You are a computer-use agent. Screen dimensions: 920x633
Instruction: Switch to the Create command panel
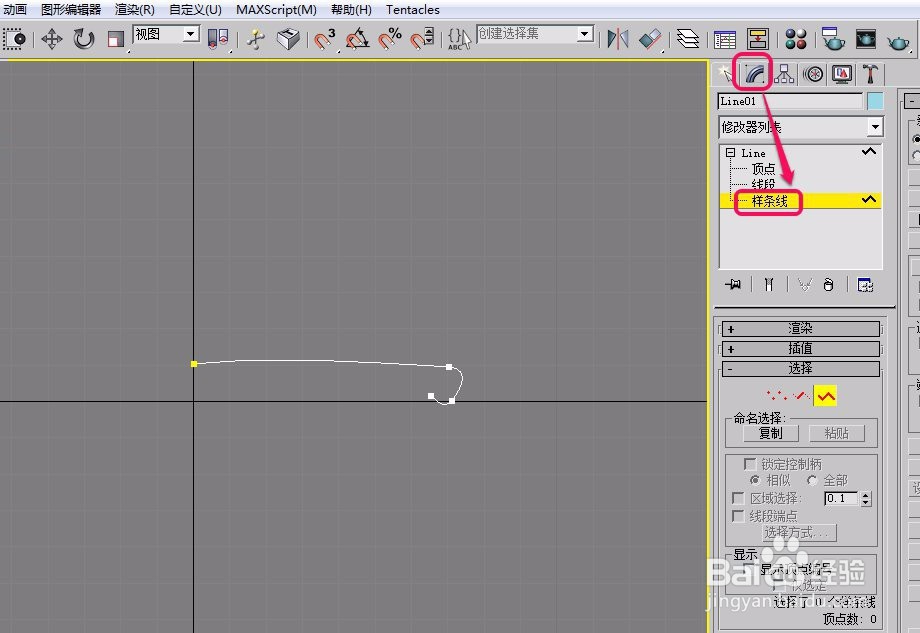click(x=726, y=74)
